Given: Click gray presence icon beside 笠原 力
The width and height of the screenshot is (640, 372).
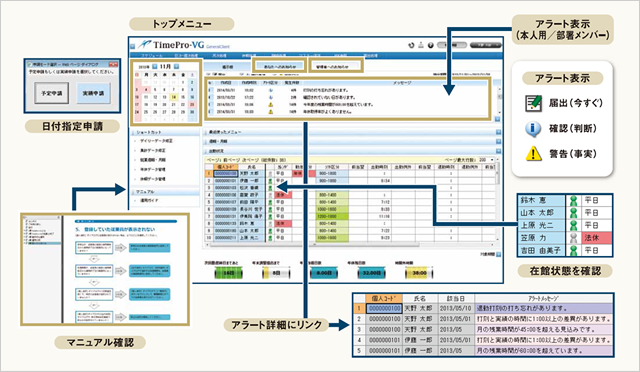Looking at the screenshot, I should point(573,238).
